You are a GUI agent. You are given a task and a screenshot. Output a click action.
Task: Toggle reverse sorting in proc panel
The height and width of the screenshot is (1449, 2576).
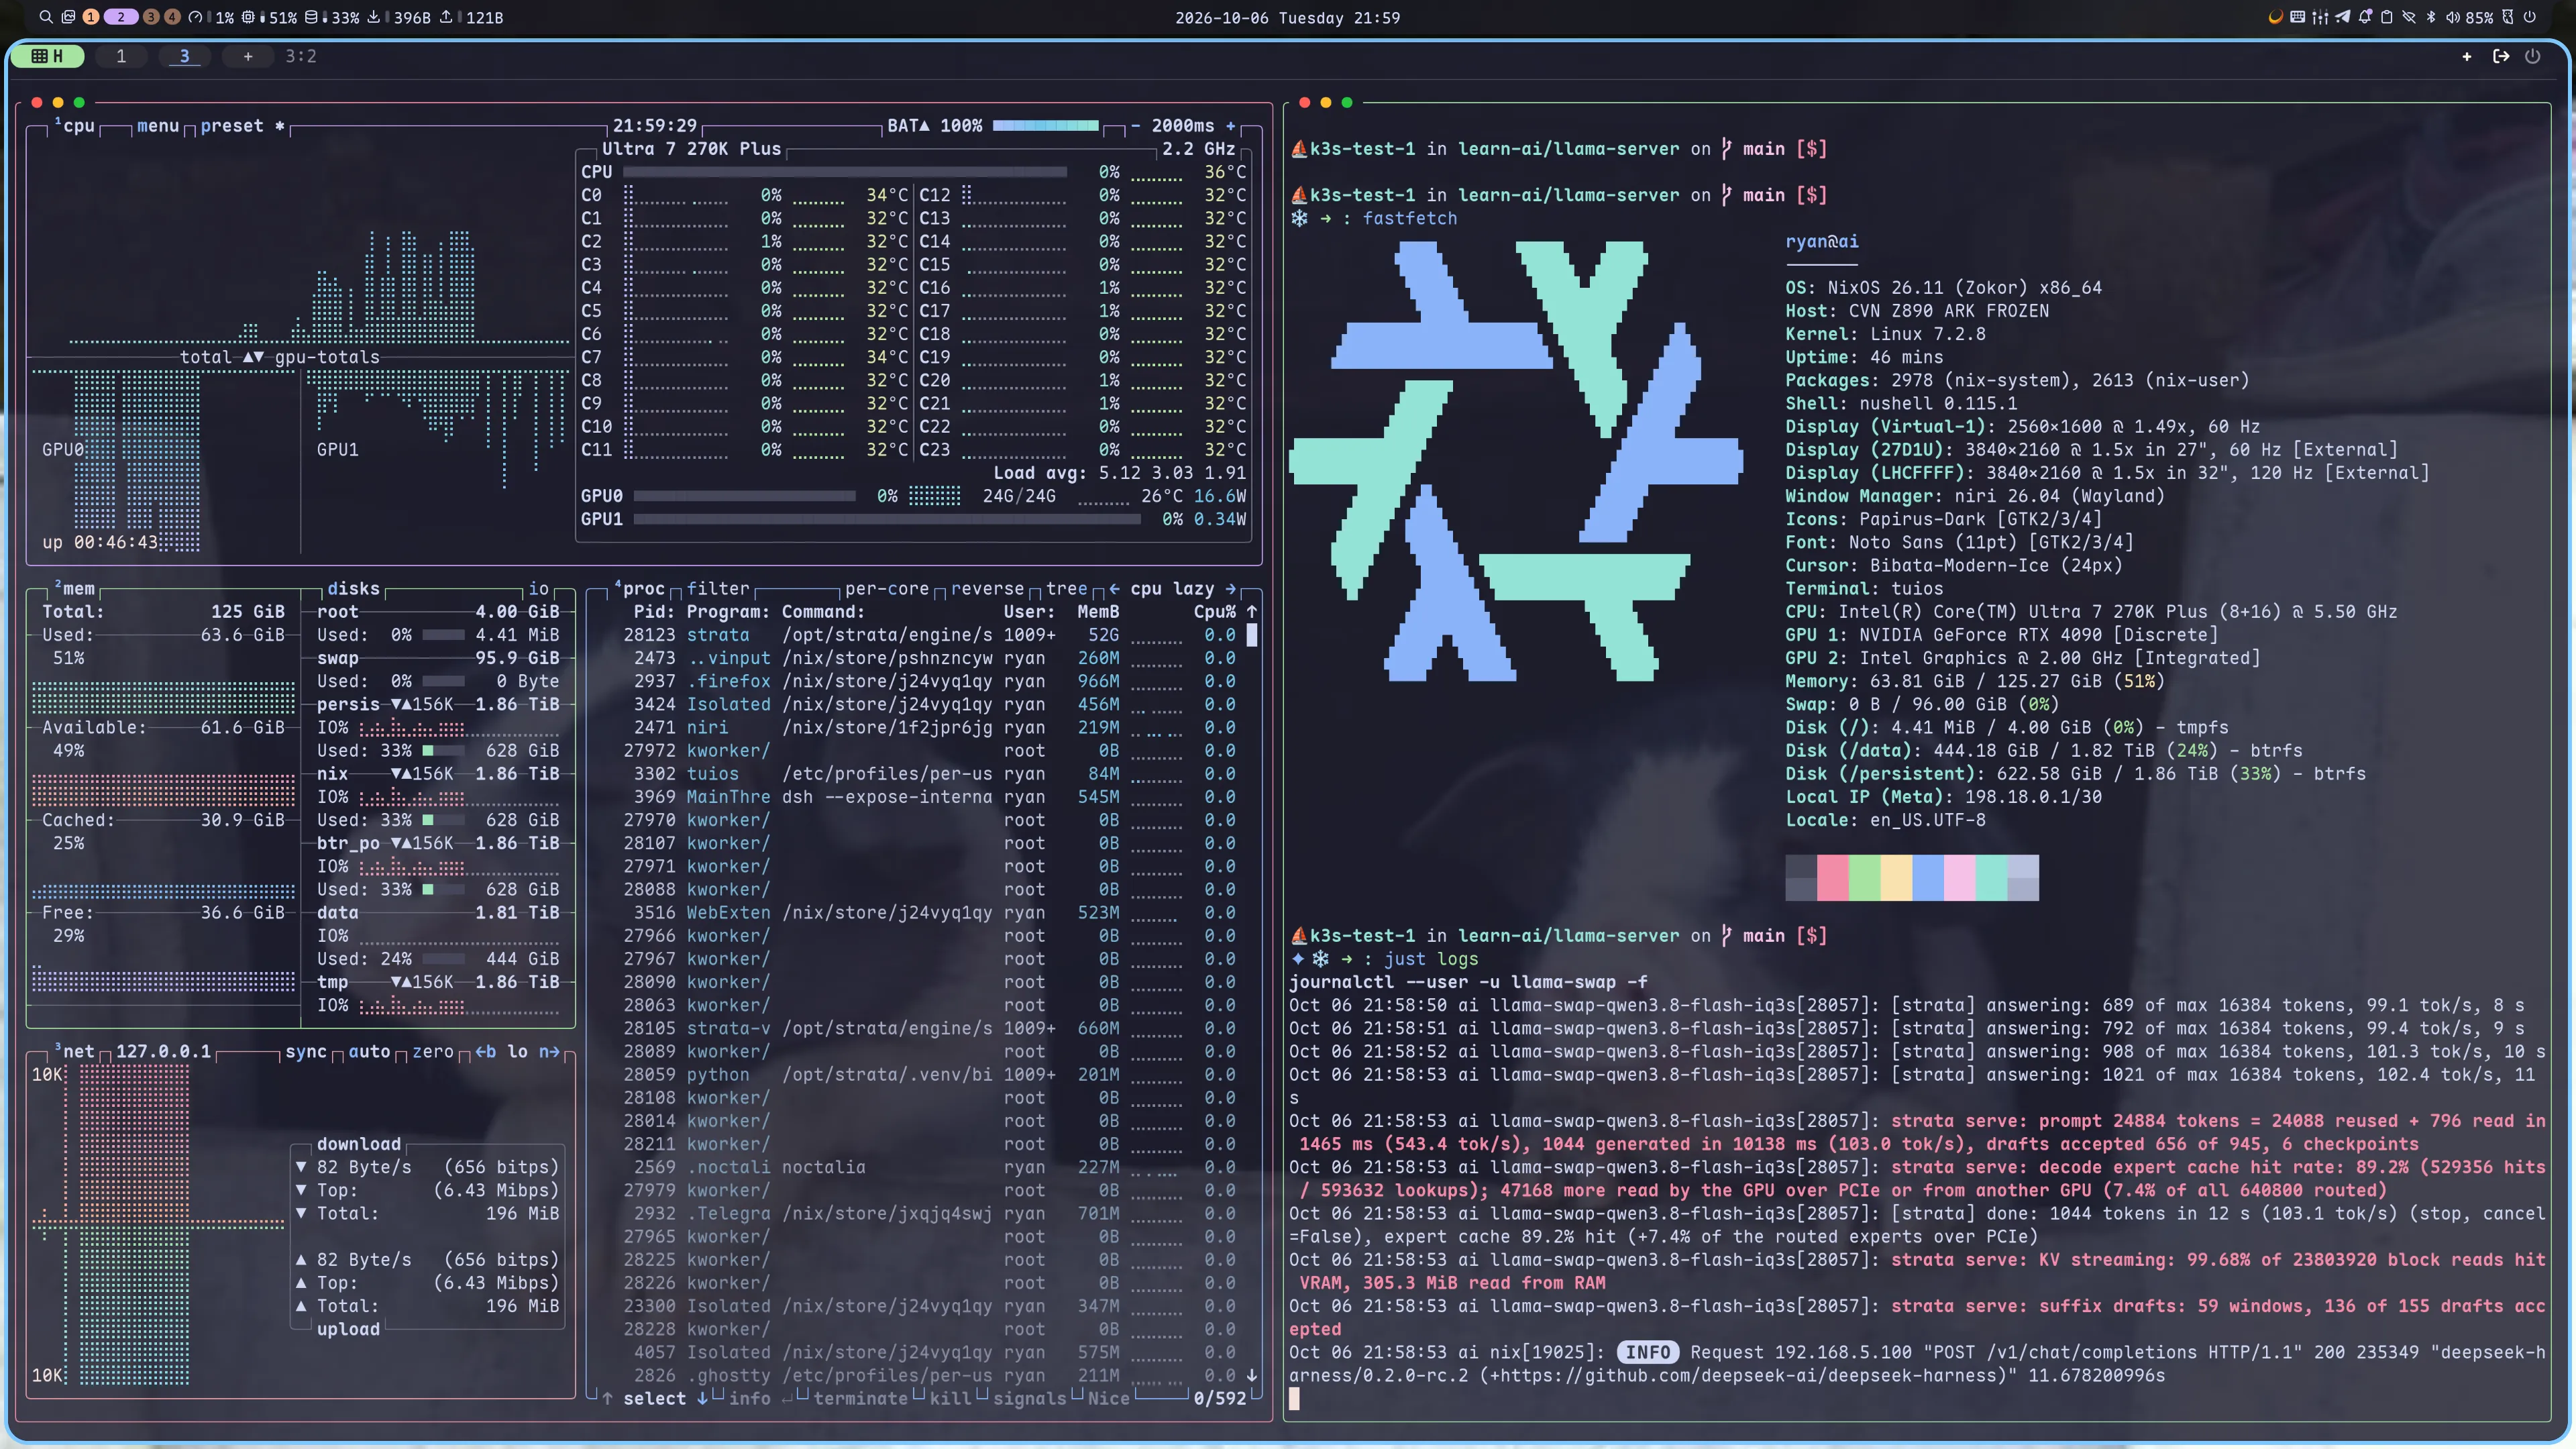987,589
